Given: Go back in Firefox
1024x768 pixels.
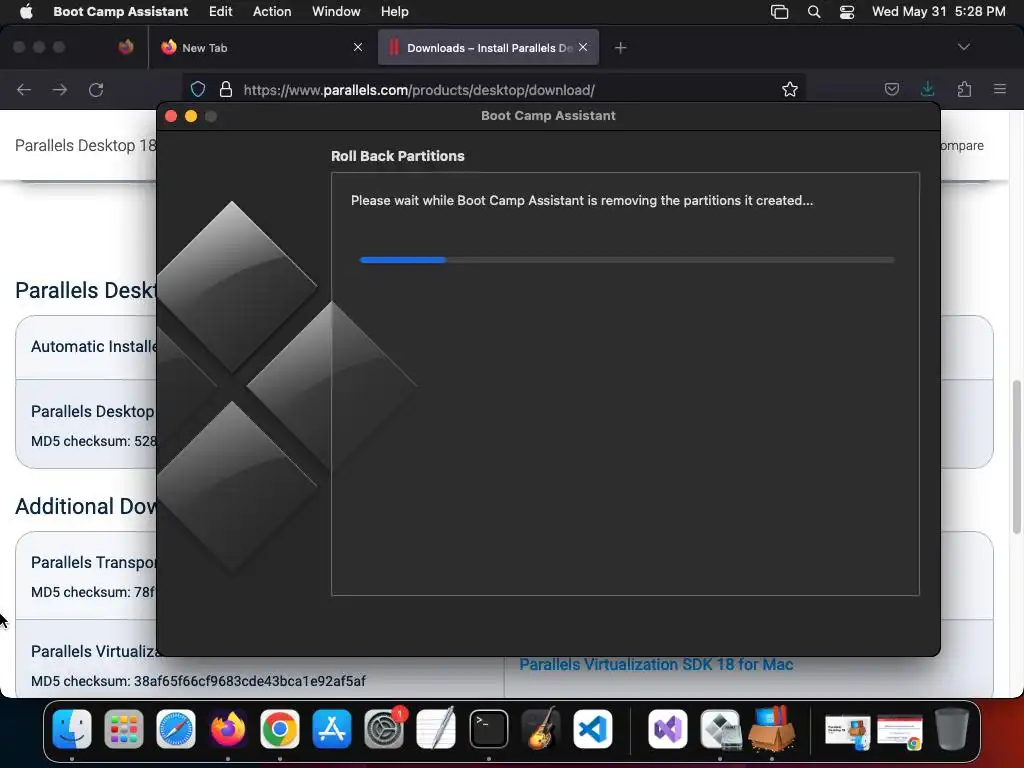Looking at the screenshot, I should point(24,89).
